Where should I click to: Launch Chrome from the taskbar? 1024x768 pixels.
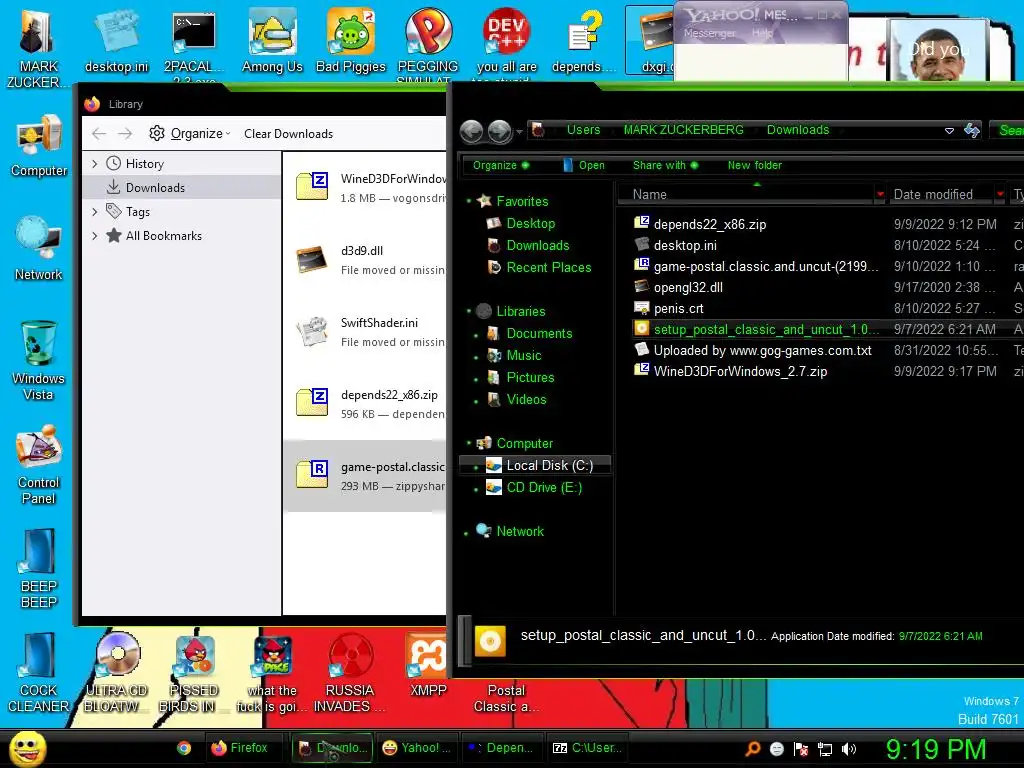pyautogui.click(x=184, y=748)
